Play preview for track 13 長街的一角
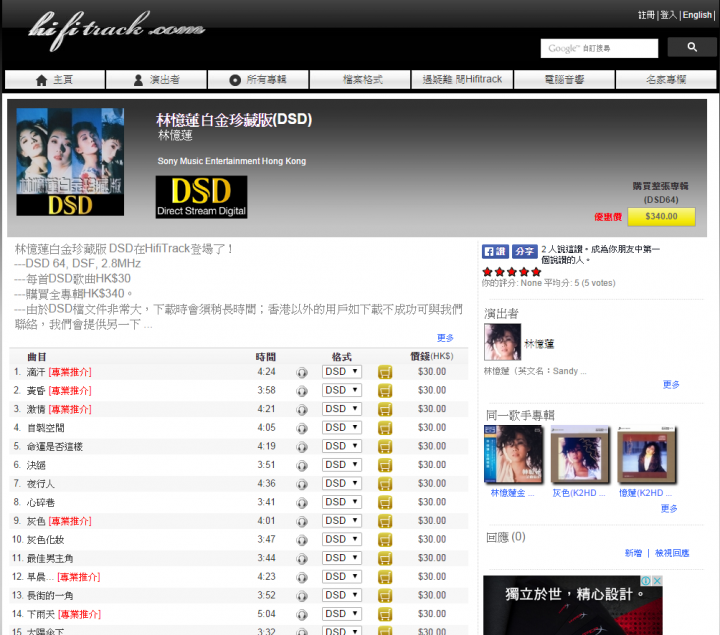The image size is (720, 635). [302, 596]
